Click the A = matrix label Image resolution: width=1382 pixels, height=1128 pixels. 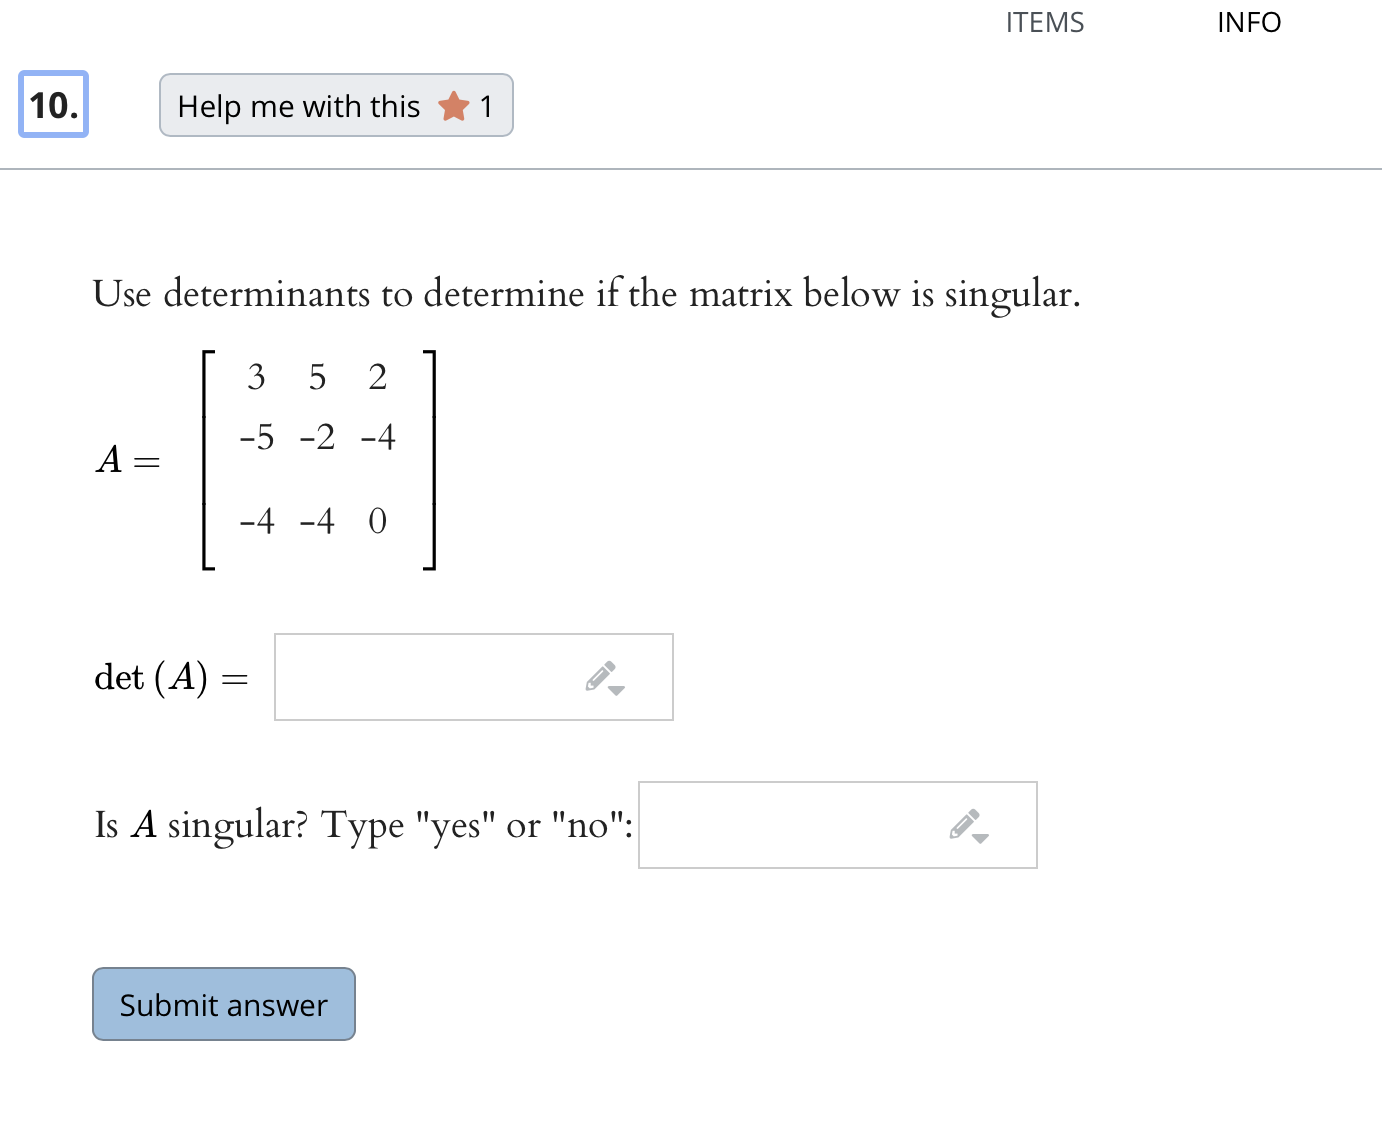[128, 460]
